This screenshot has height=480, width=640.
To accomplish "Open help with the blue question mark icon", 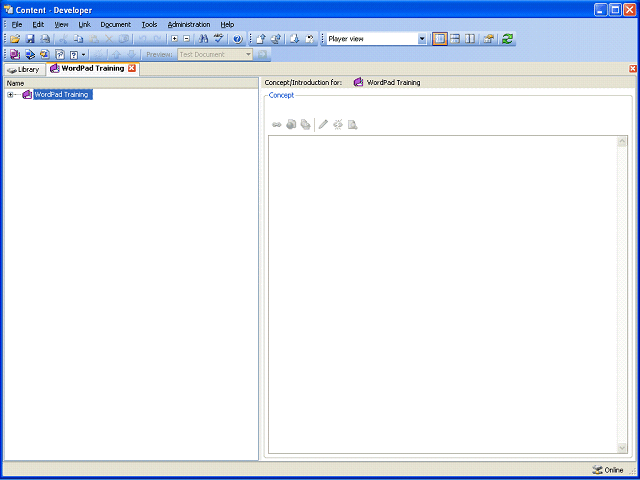I will (238, 39).
